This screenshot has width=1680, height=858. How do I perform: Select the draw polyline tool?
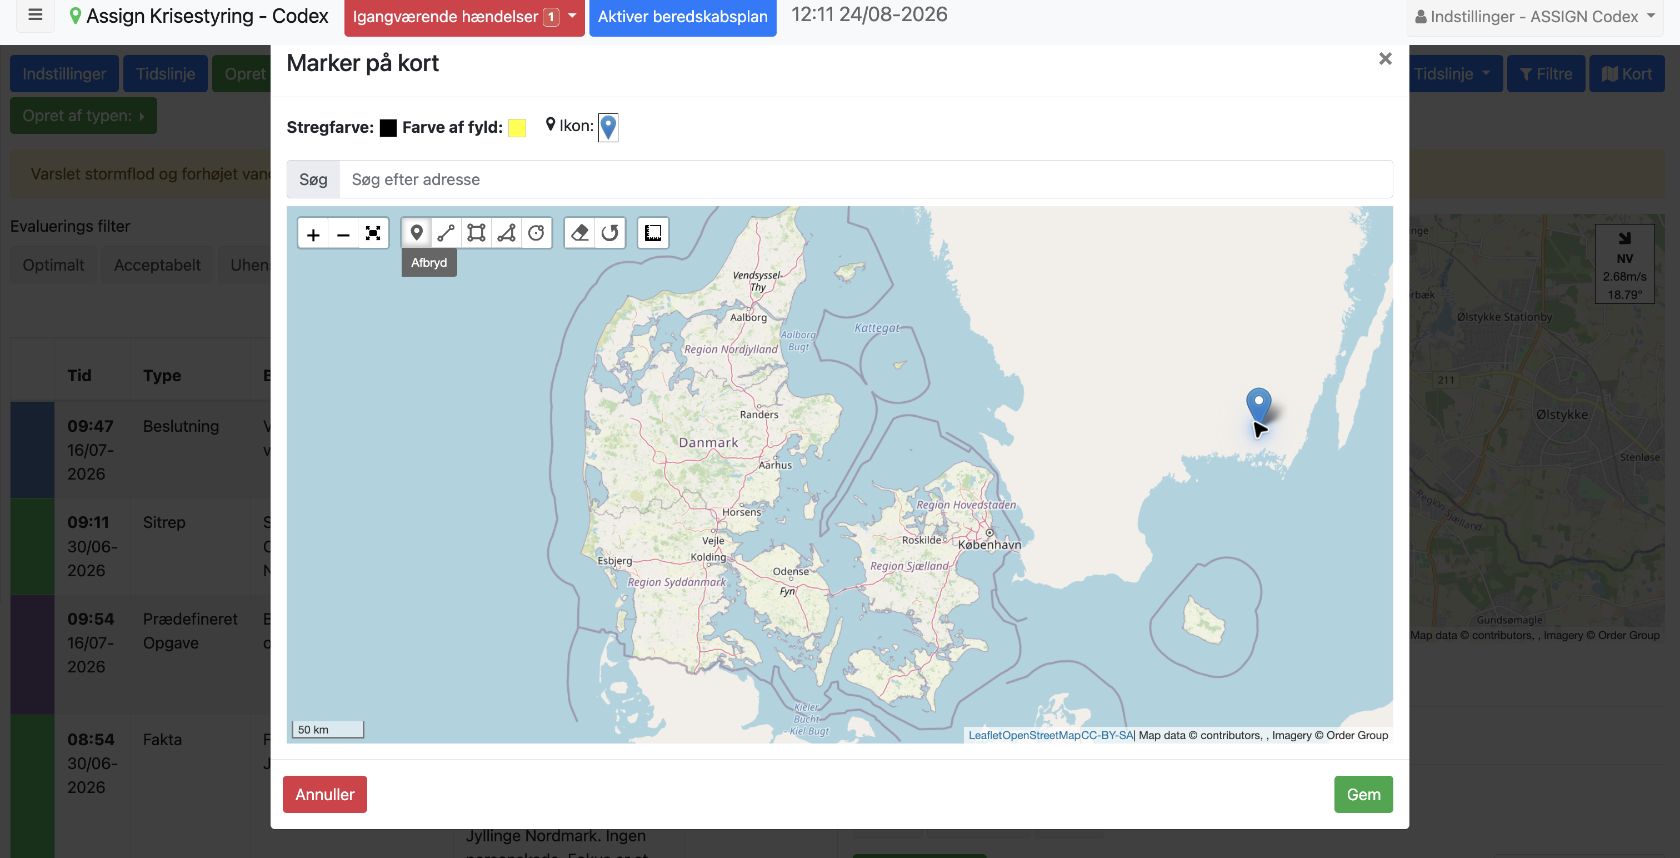[x=446, y=233]
